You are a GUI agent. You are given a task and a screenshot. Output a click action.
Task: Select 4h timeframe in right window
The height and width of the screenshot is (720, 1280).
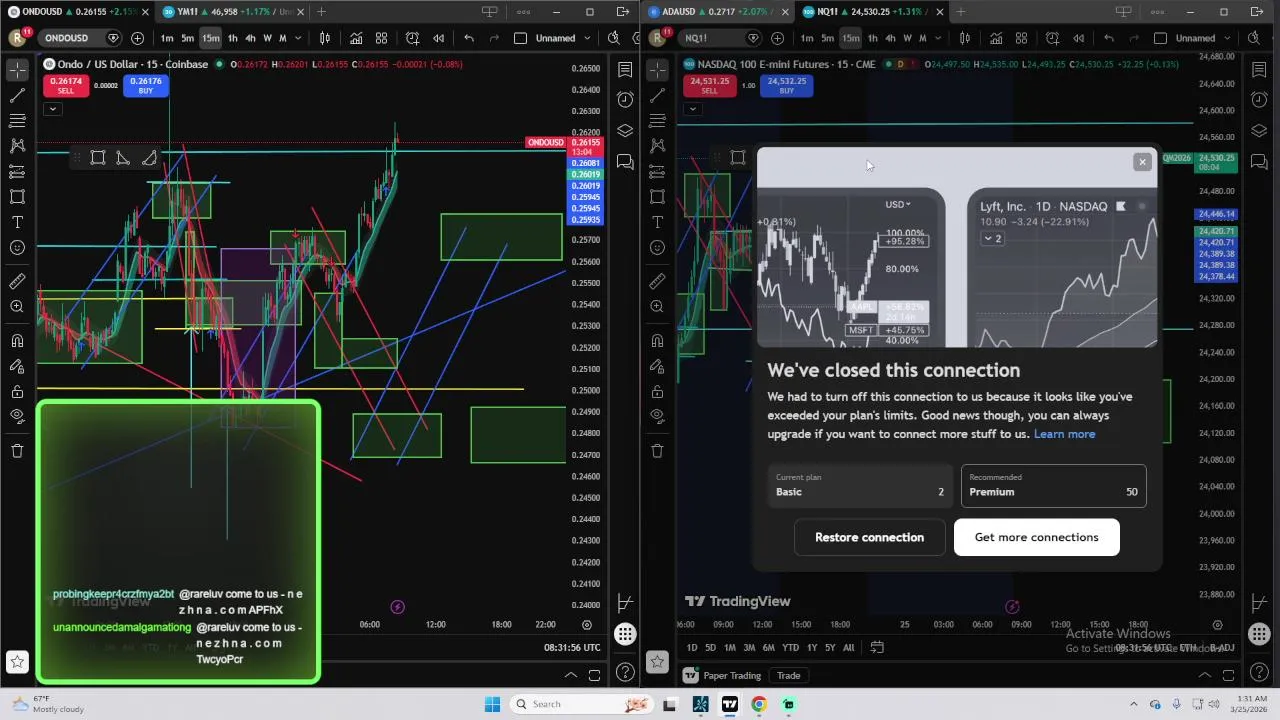890,38
